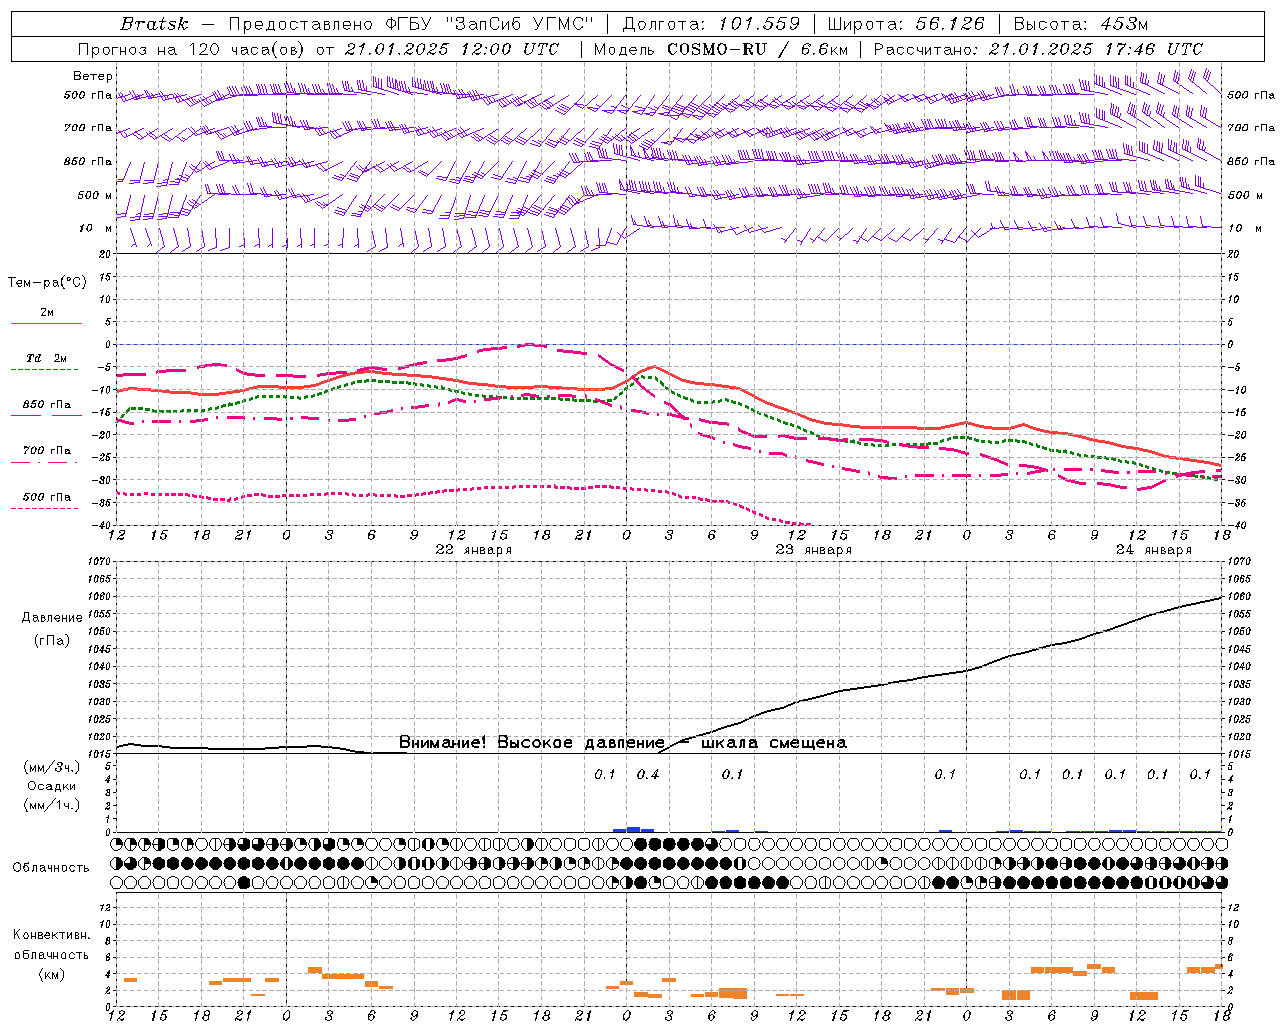Click the Bratsk station title
Image resolution: width=1280 pixels, height=1024 pixels.
click(154, 24)
